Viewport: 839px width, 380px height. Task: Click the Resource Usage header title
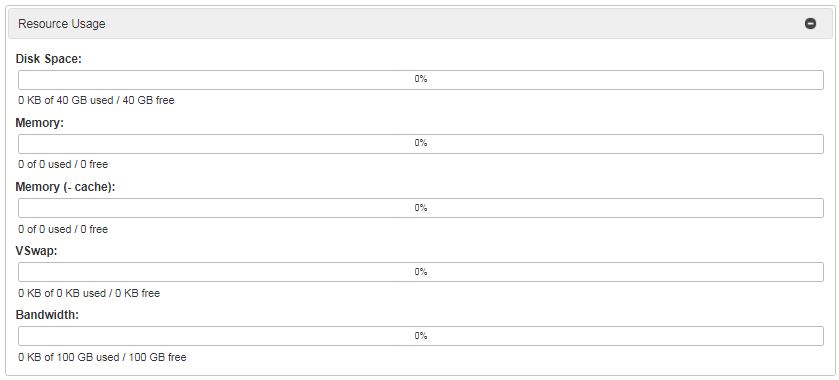pyautogui.click(x=62, y=24)
